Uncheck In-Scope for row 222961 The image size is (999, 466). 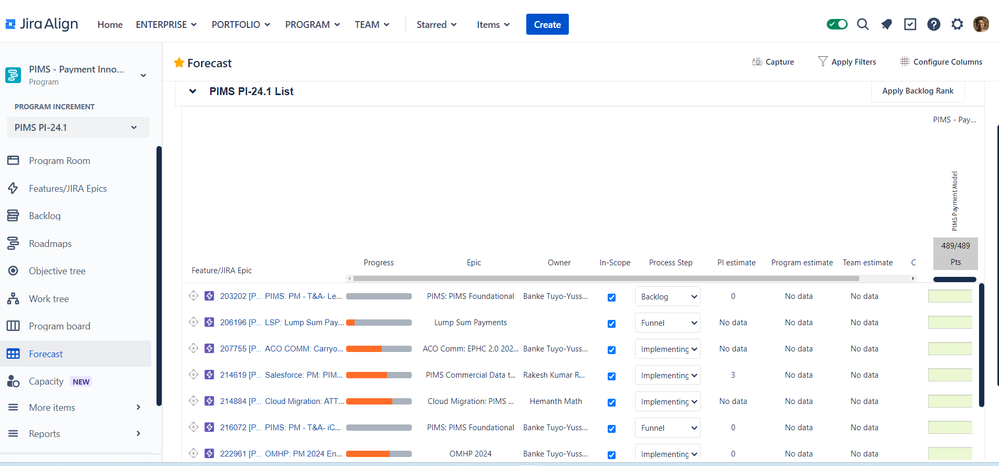(x=612, y=455)
